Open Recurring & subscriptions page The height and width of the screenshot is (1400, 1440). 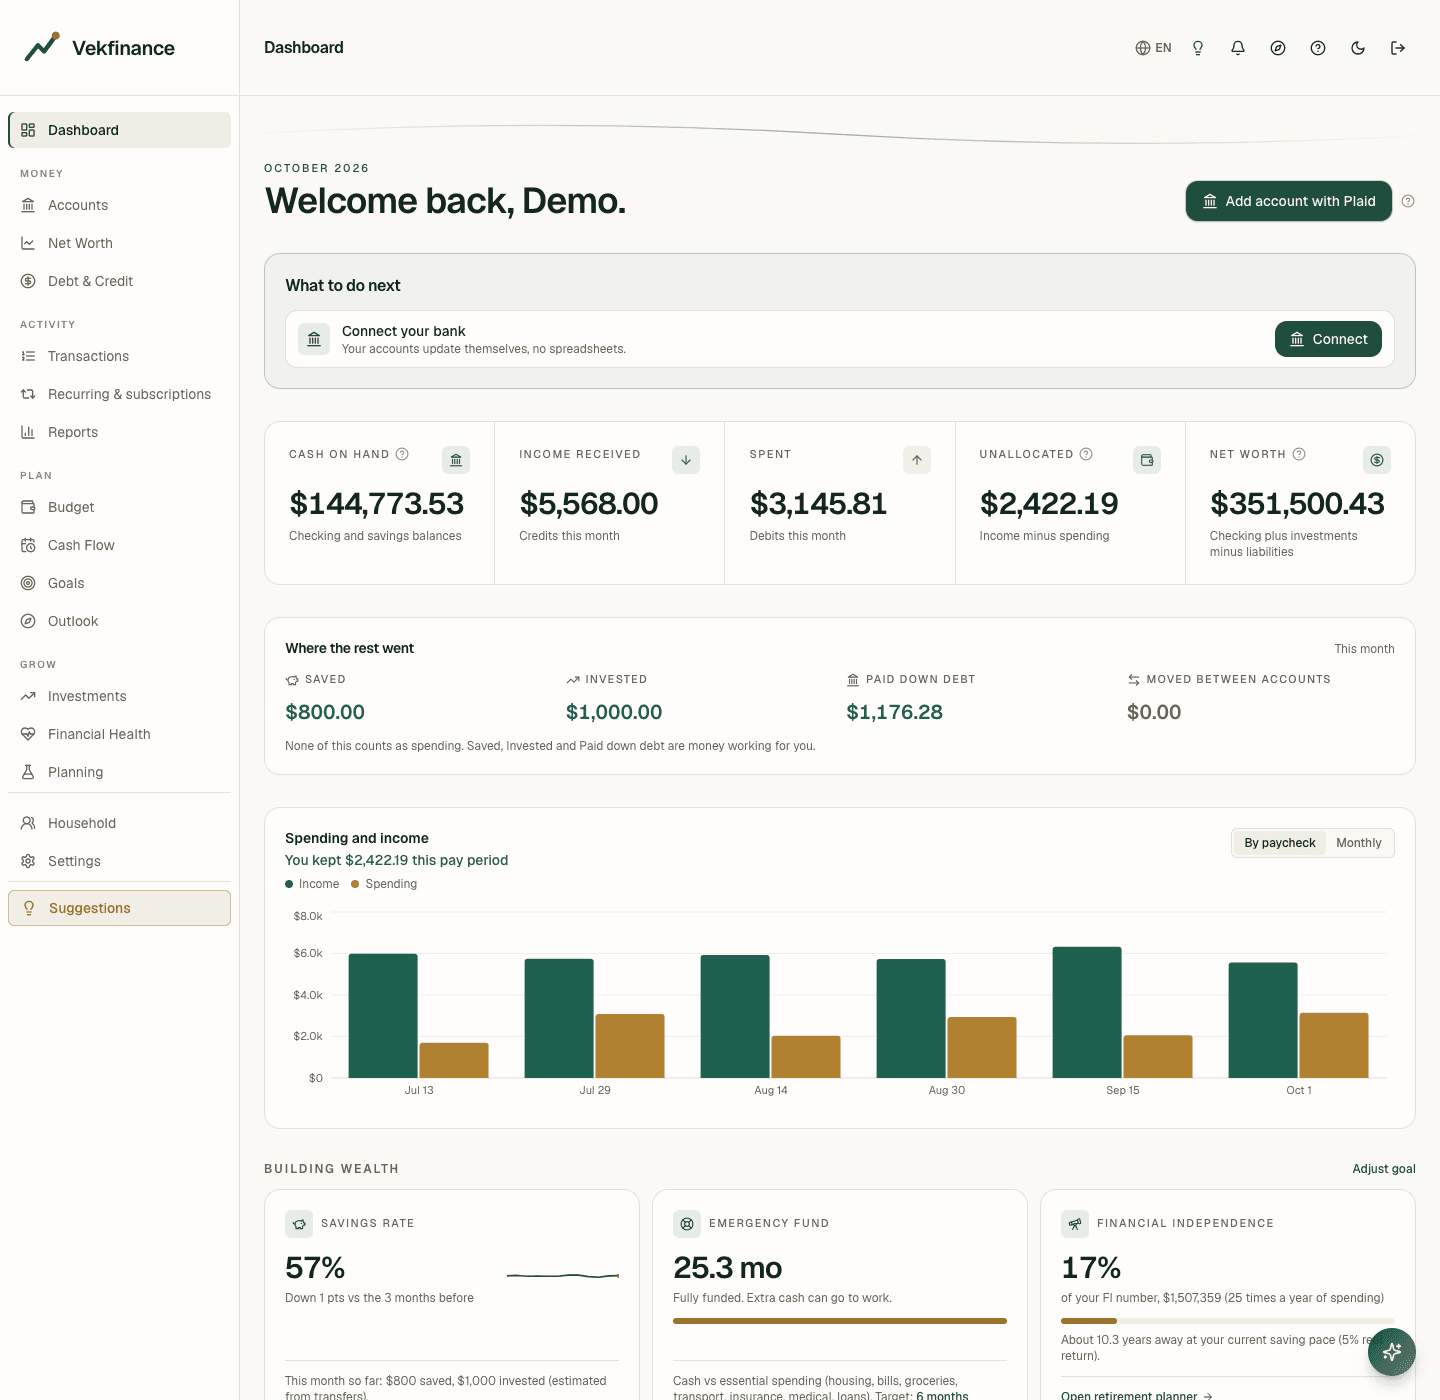pyautogui.click(x=119, y=394)
